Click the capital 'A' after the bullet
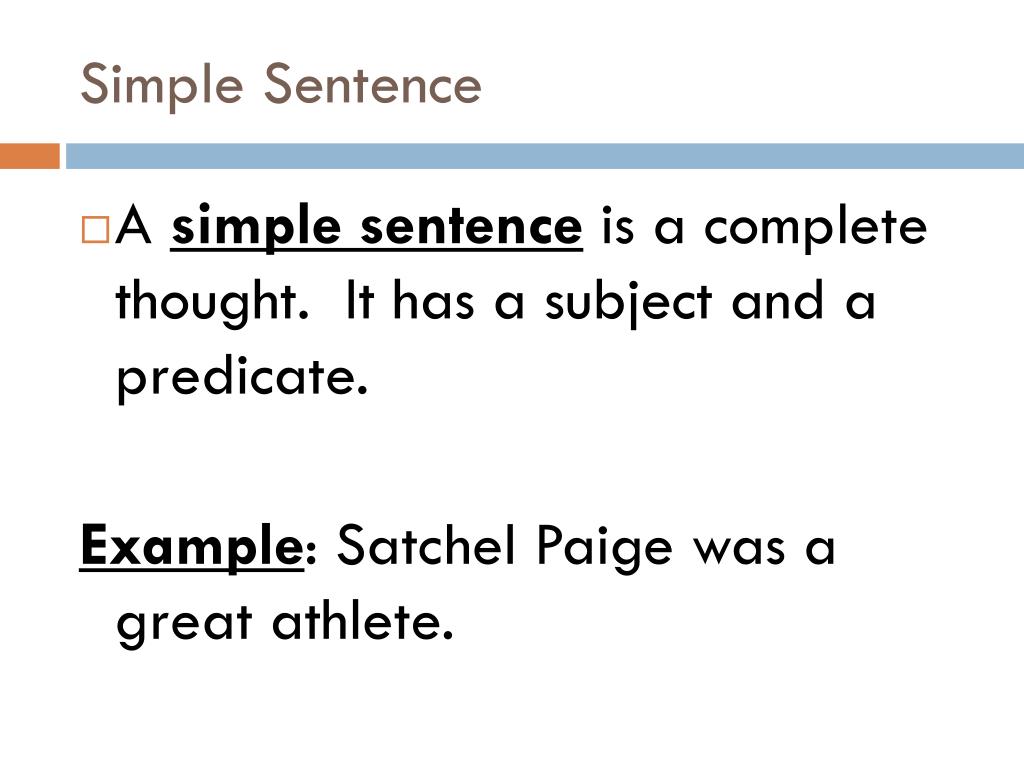The width and height of the screenshot is (1024, 768). 134,225
